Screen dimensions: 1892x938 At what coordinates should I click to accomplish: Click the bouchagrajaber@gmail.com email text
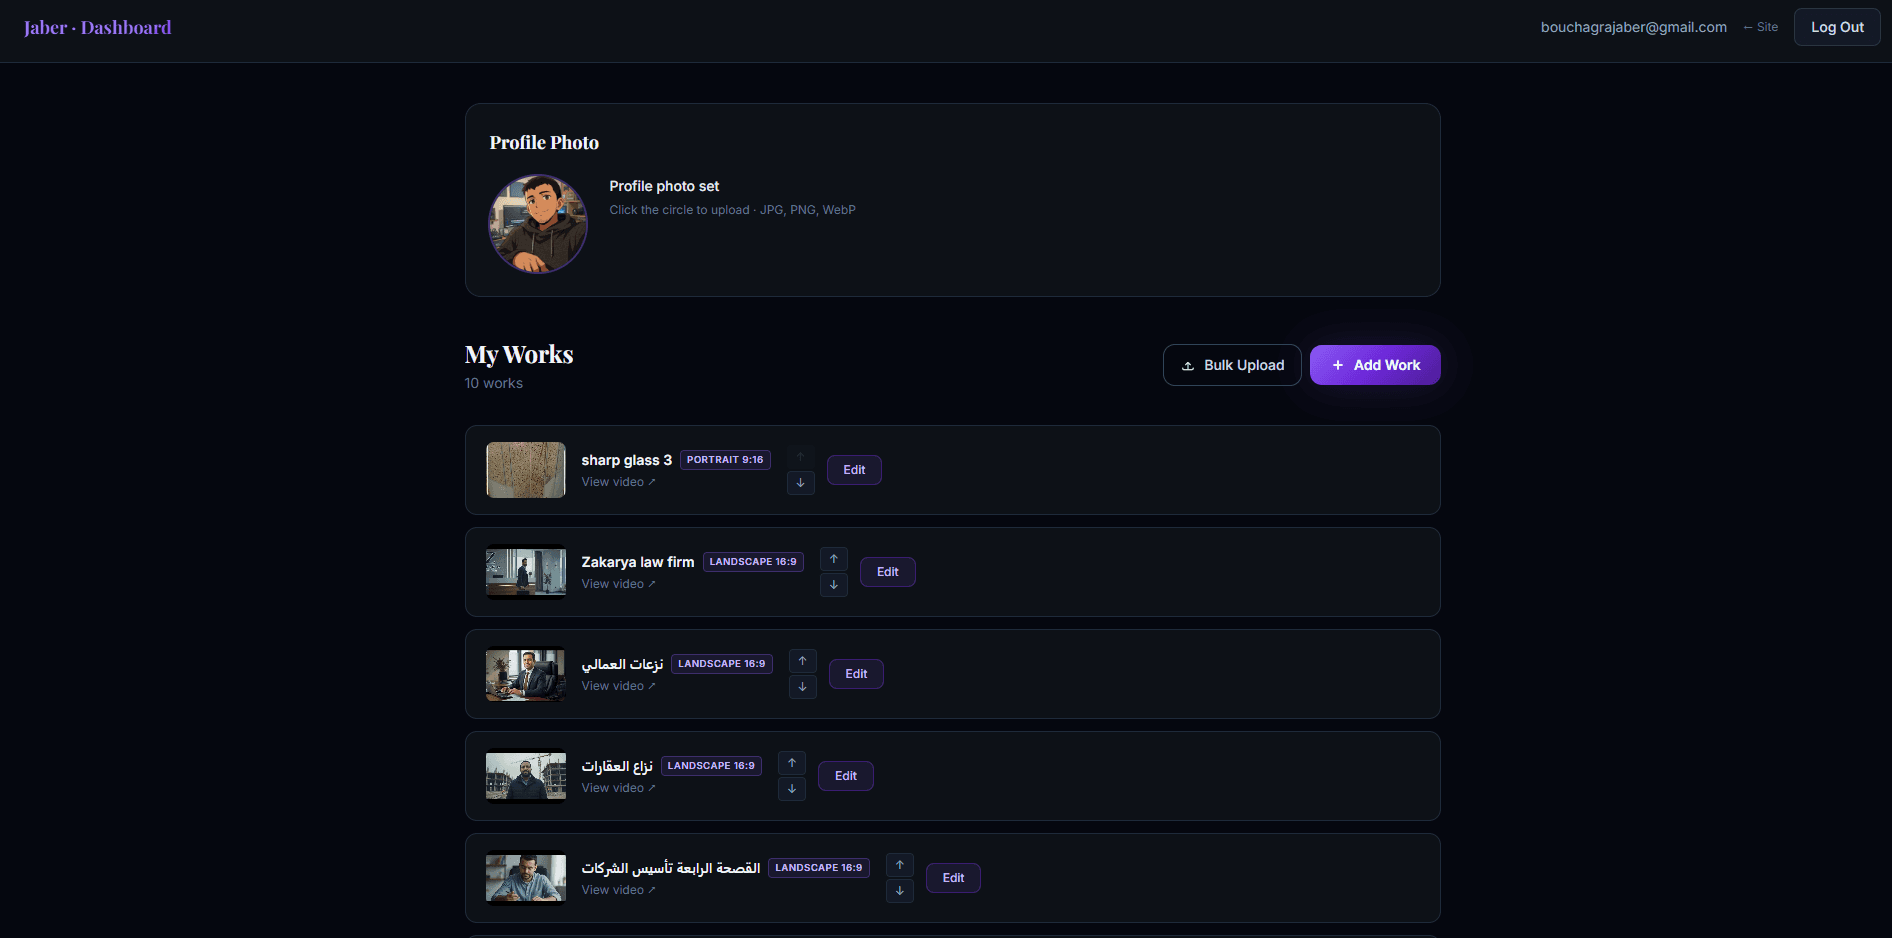tap(1634, 27)
